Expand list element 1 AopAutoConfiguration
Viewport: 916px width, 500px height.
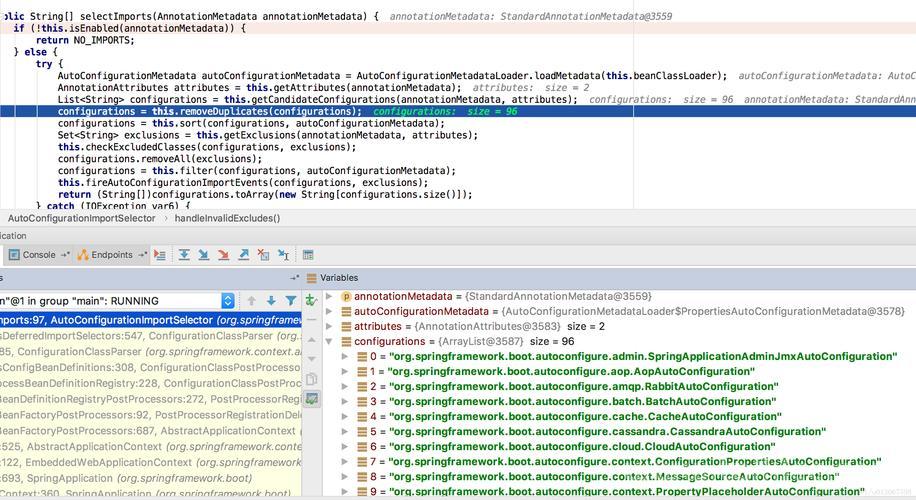[x=345, y=371]
